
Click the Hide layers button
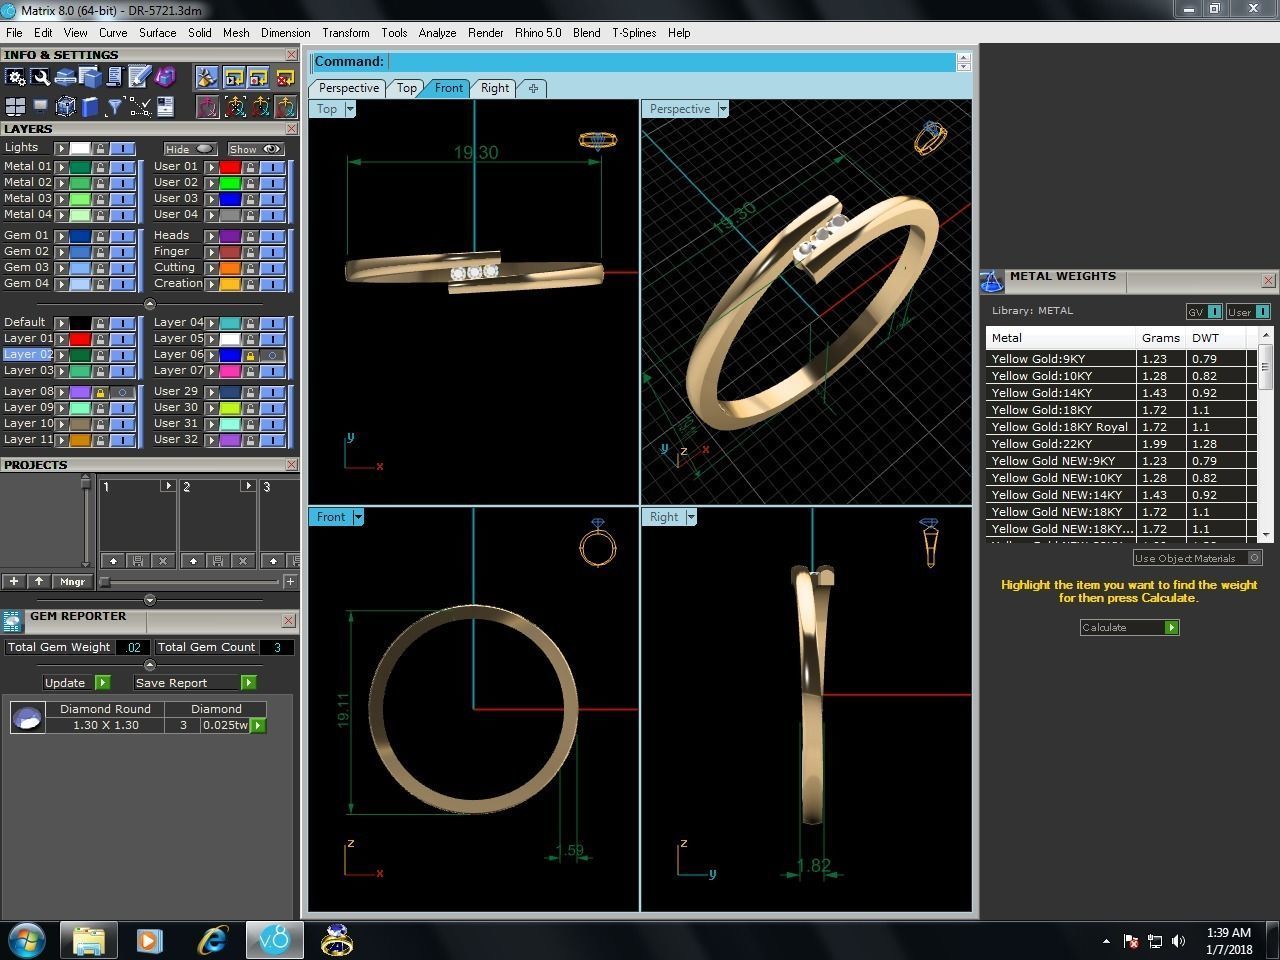(x=190, y=149)
